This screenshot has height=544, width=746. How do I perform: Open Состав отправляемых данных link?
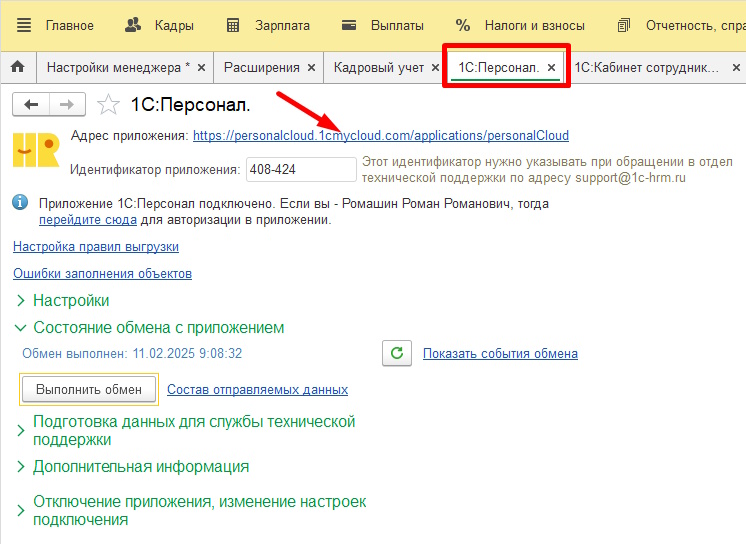(x=257, y=389)
